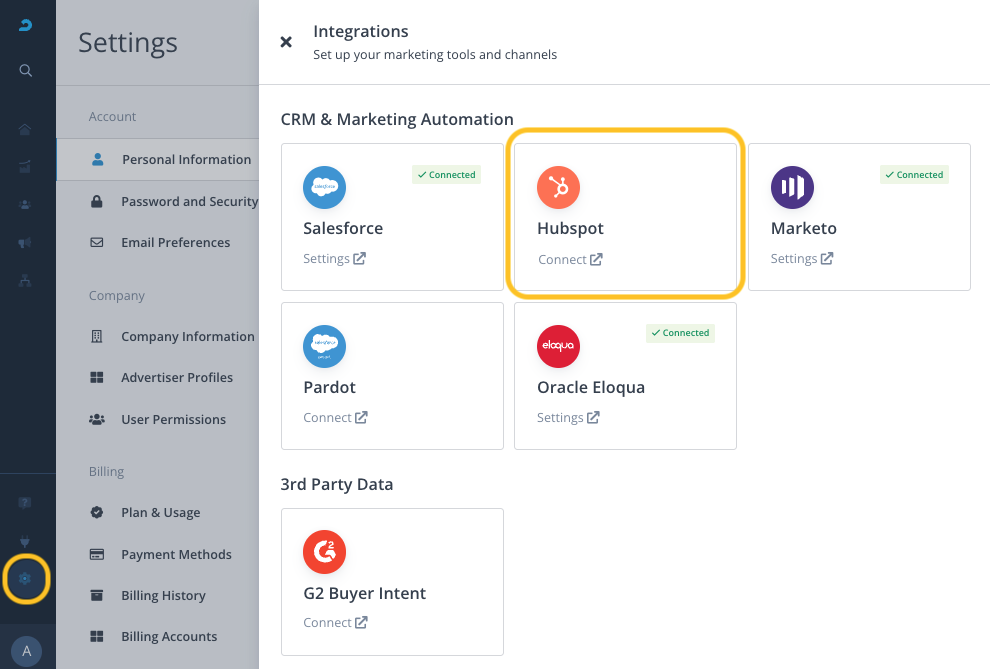This screenshot has height=669, width=990.
Task: Click the Hubspot logo icon
Action: pyautogui.click(x=558, y=187)
